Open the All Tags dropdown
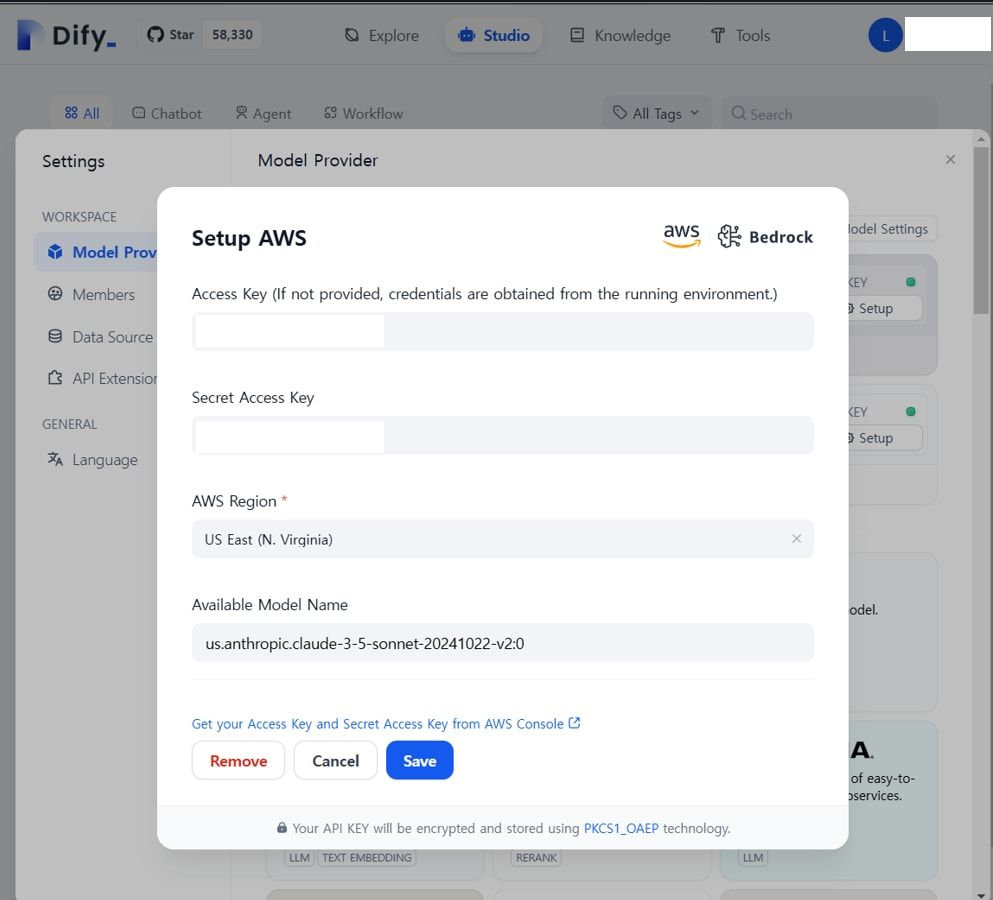 point(656,113)
